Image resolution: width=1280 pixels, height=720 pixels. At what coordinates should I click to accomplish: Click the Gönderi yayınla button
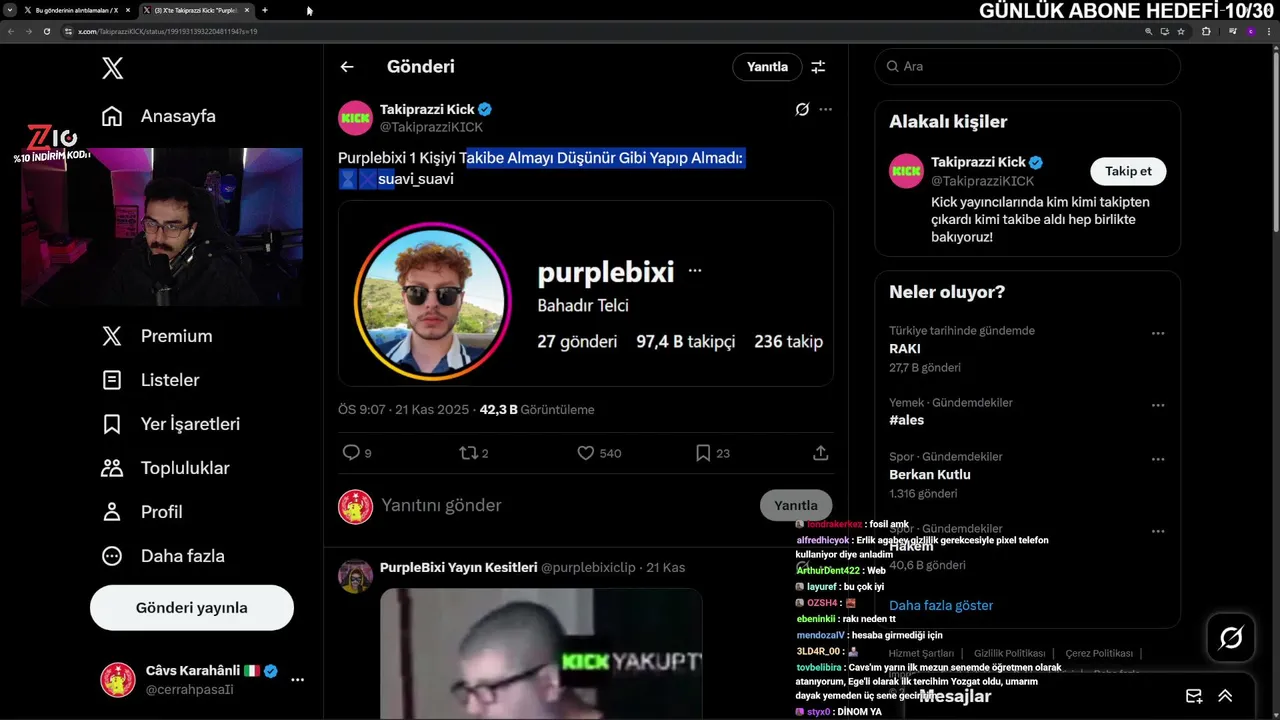(192, 608)
